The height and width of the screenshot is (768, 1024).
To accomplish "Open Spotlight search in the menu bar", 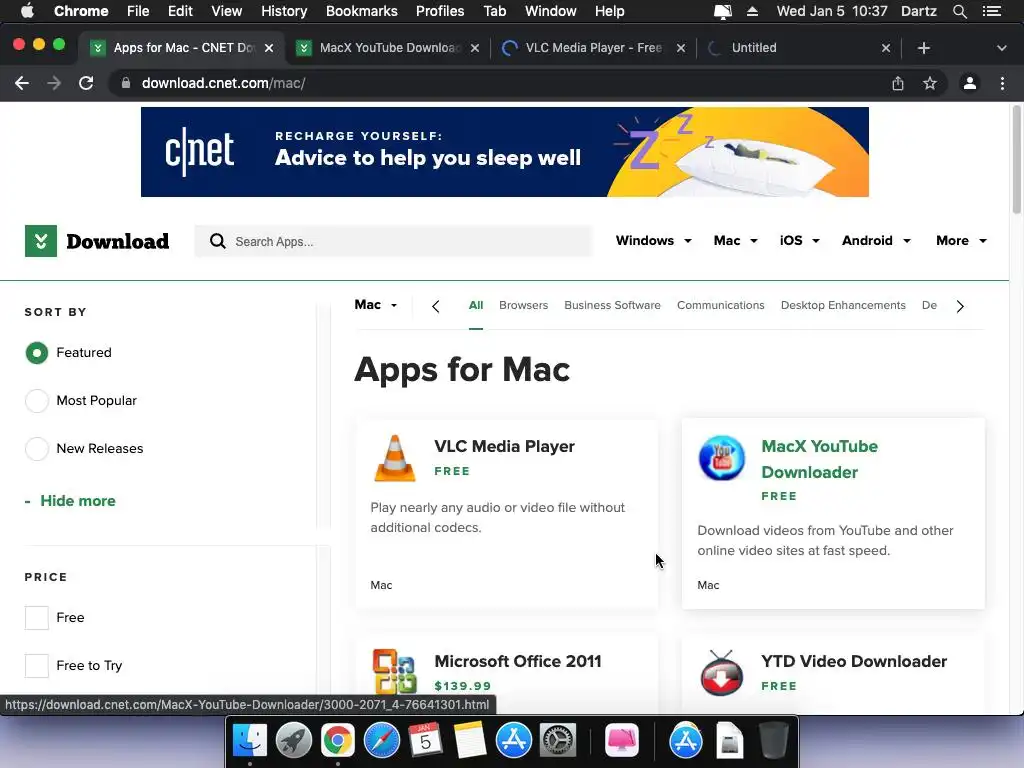I will coord(959,11).
